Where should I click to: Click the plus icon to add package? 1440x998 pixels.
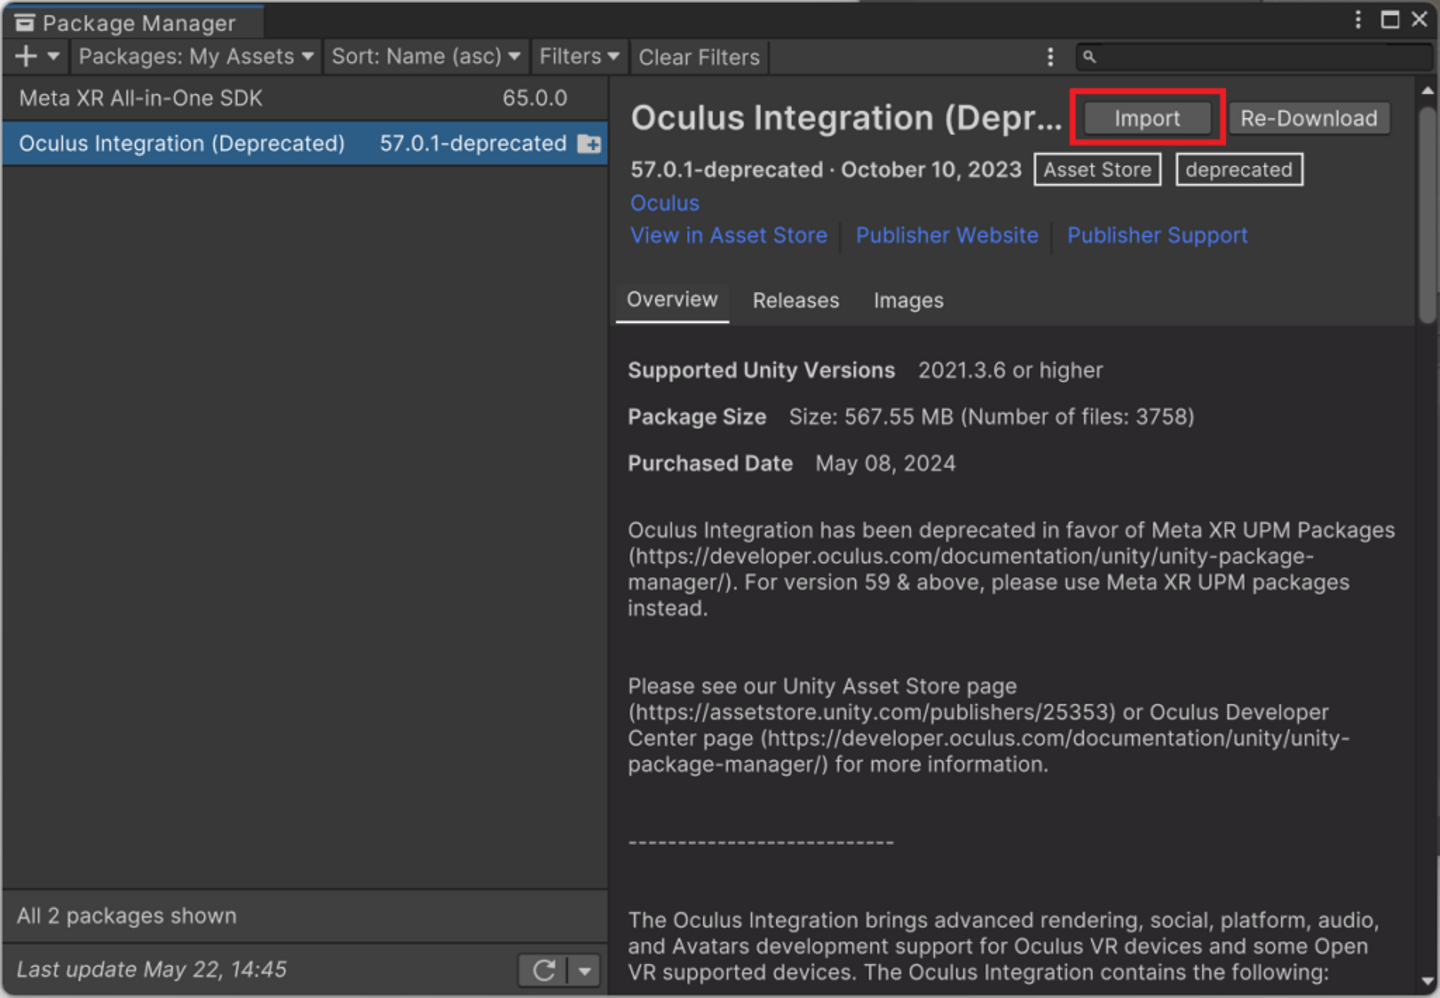pyautogui.click(x=26, y=57)
